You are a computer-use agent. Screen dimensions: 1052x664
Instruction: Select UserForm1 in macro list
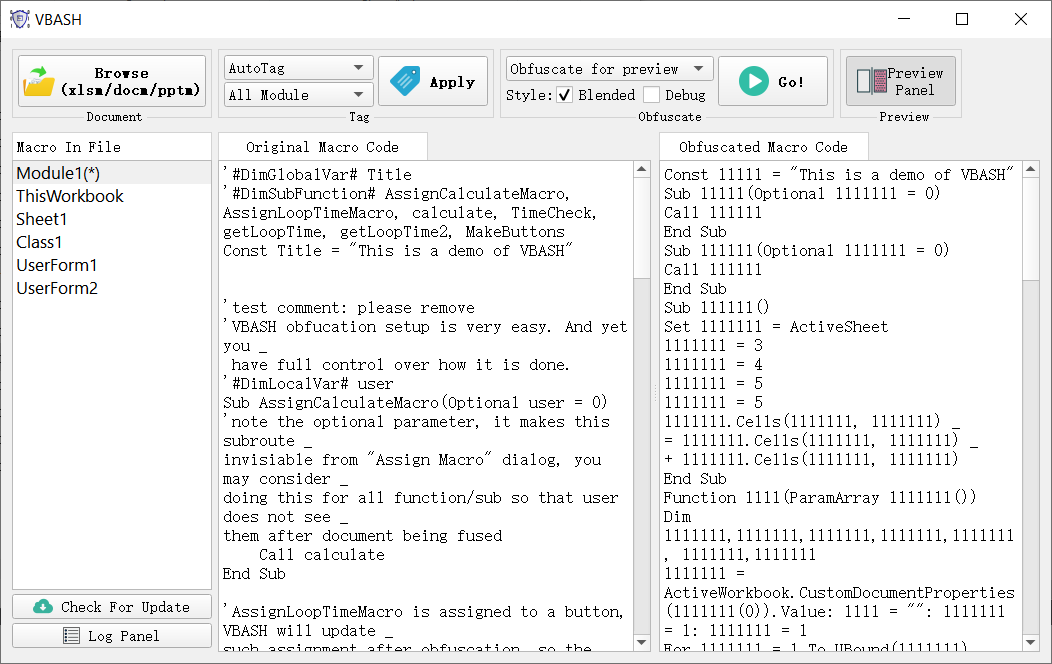tap(111, 265)
